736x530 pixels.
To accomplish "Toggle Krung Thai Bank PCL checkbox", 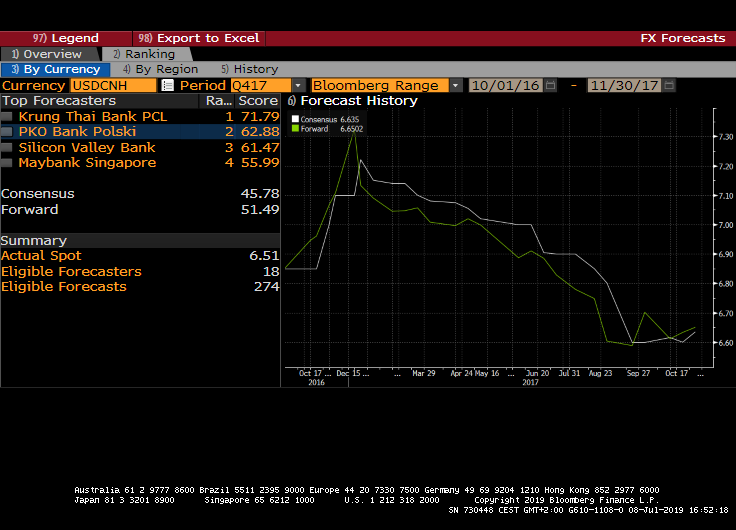I will 8,117.
